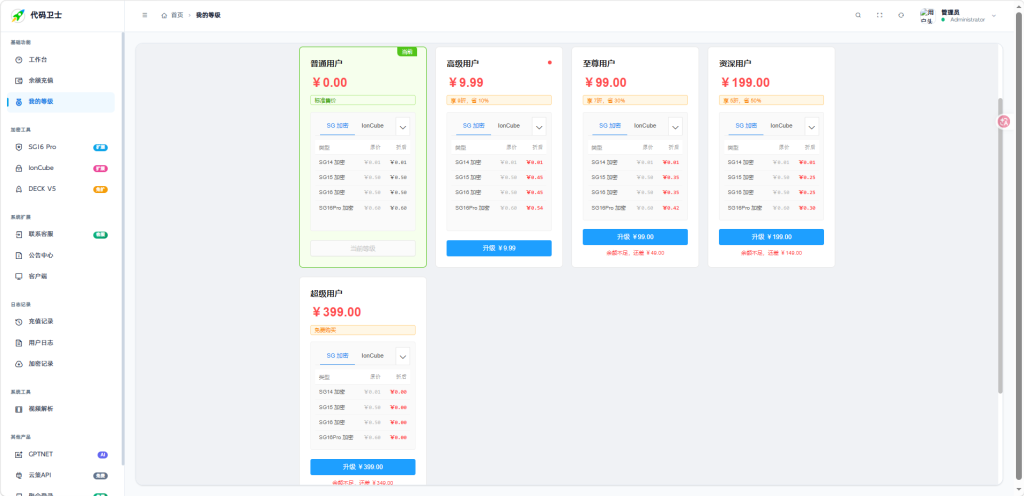Click the 升级 ¥399.00 upgrade button
1024x496 pixels.
point(362,467)
